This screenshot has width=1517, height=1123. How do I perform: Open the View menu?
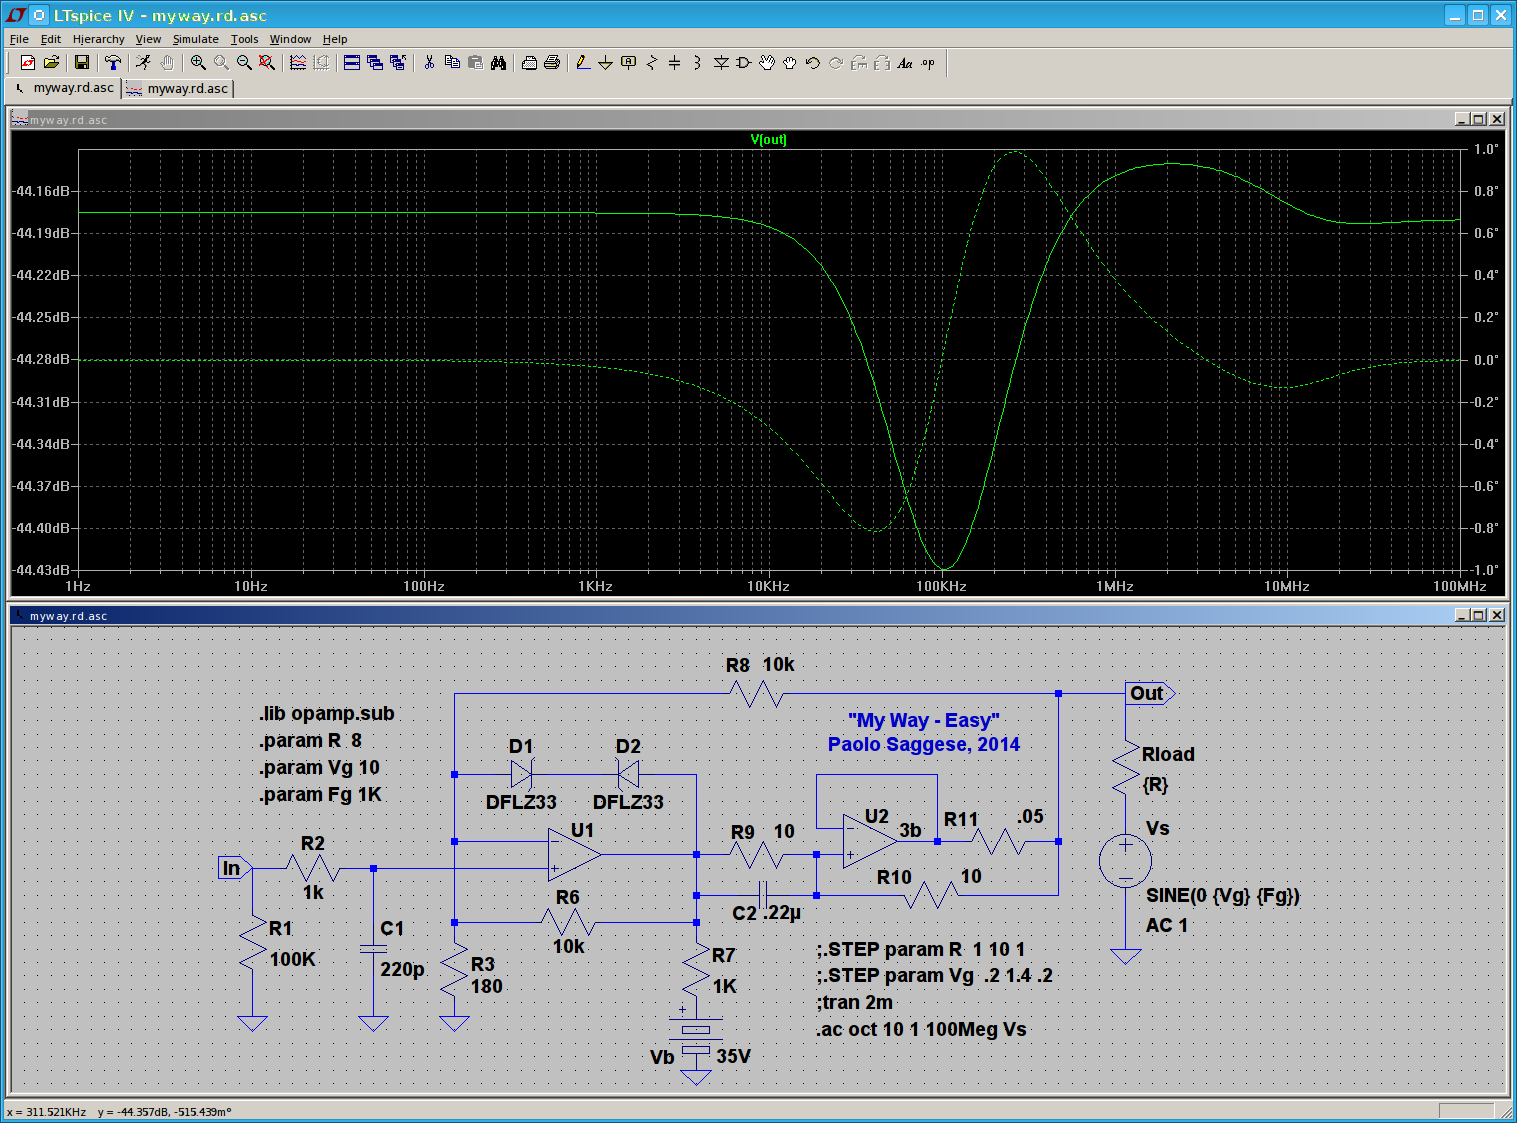pos(148,39)
